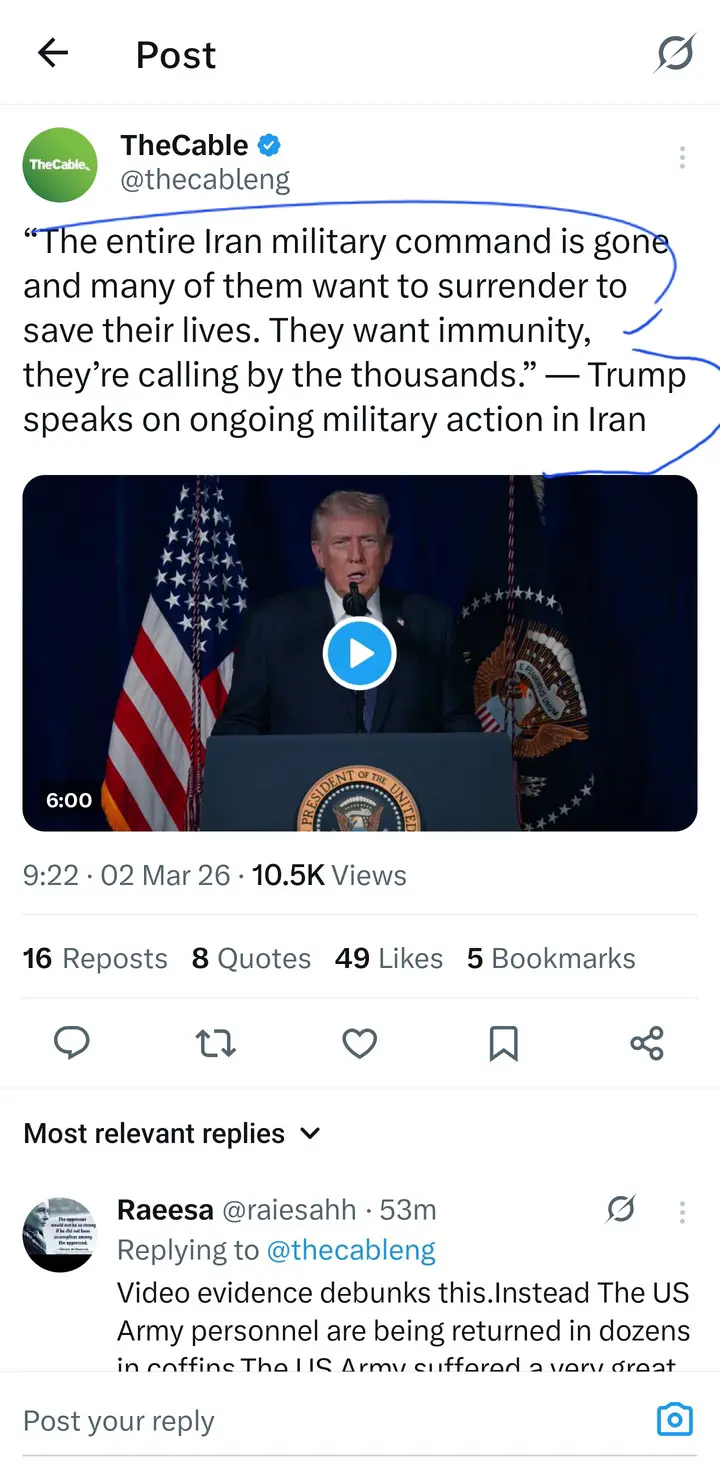Viewport: 720px width, 1466px height.
Task: Play the Trump speech video
Action: [360, 653]
